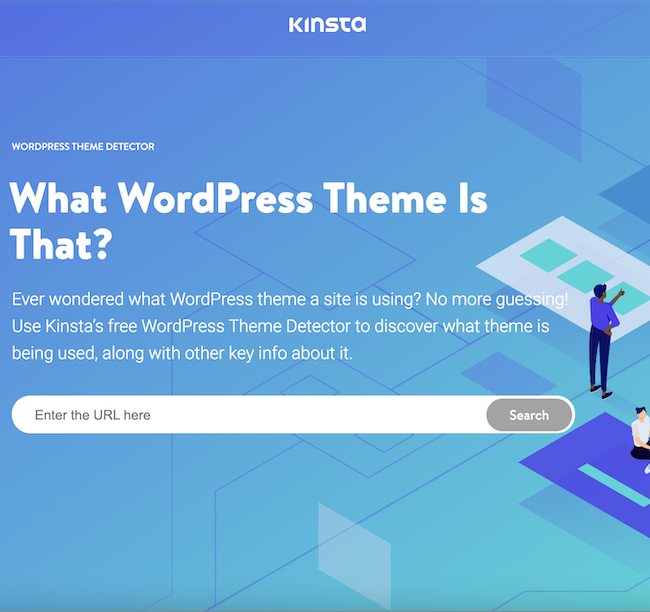The width and height of the screenshot is (650, 612).
Task: Click the Kinsta logo in the header
Action: pos(326,23)
